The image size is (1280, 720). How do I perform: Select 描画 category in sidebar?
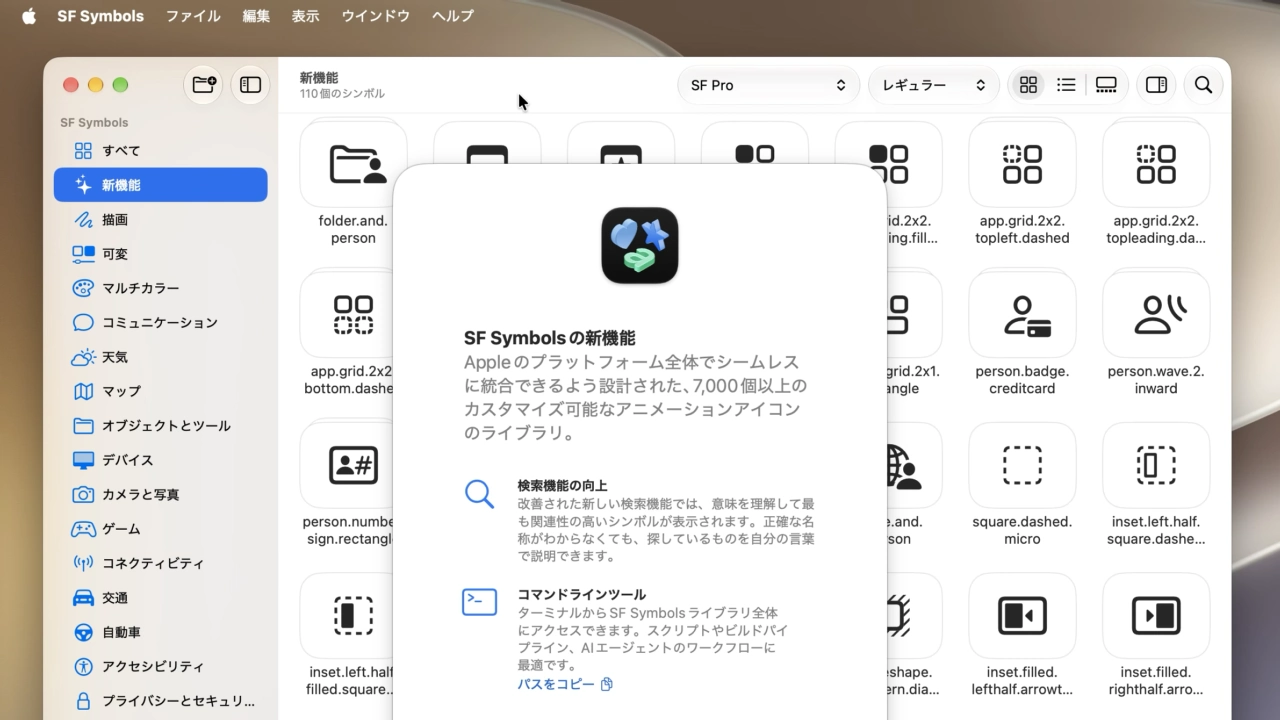(x=161, y=219)
